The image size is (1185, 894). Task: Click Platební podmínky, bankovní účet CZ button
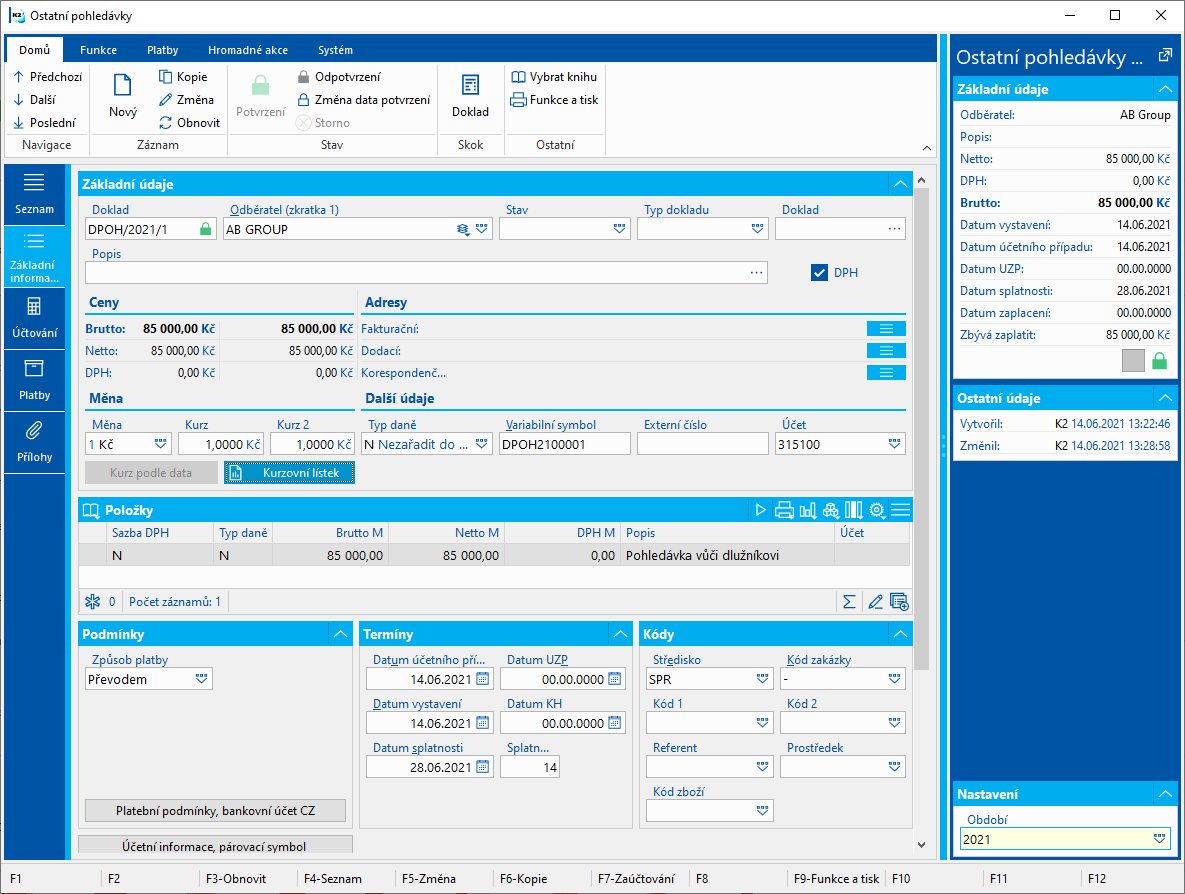click(216, 810)
